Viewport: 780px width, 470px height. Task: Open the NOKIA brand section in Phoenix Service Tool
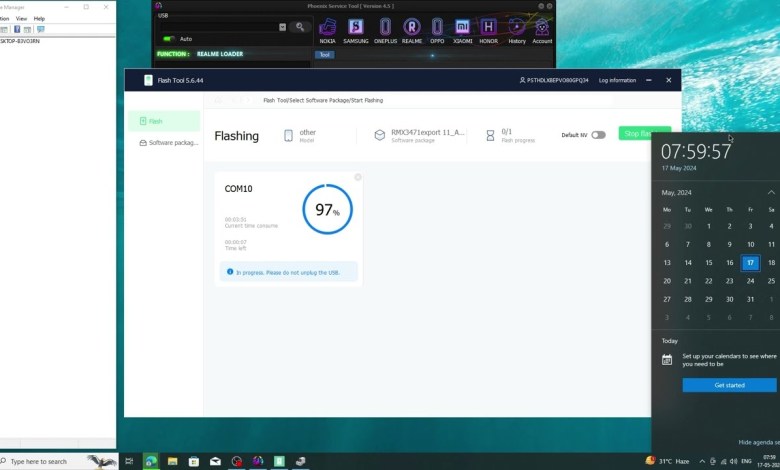point(327,30)
